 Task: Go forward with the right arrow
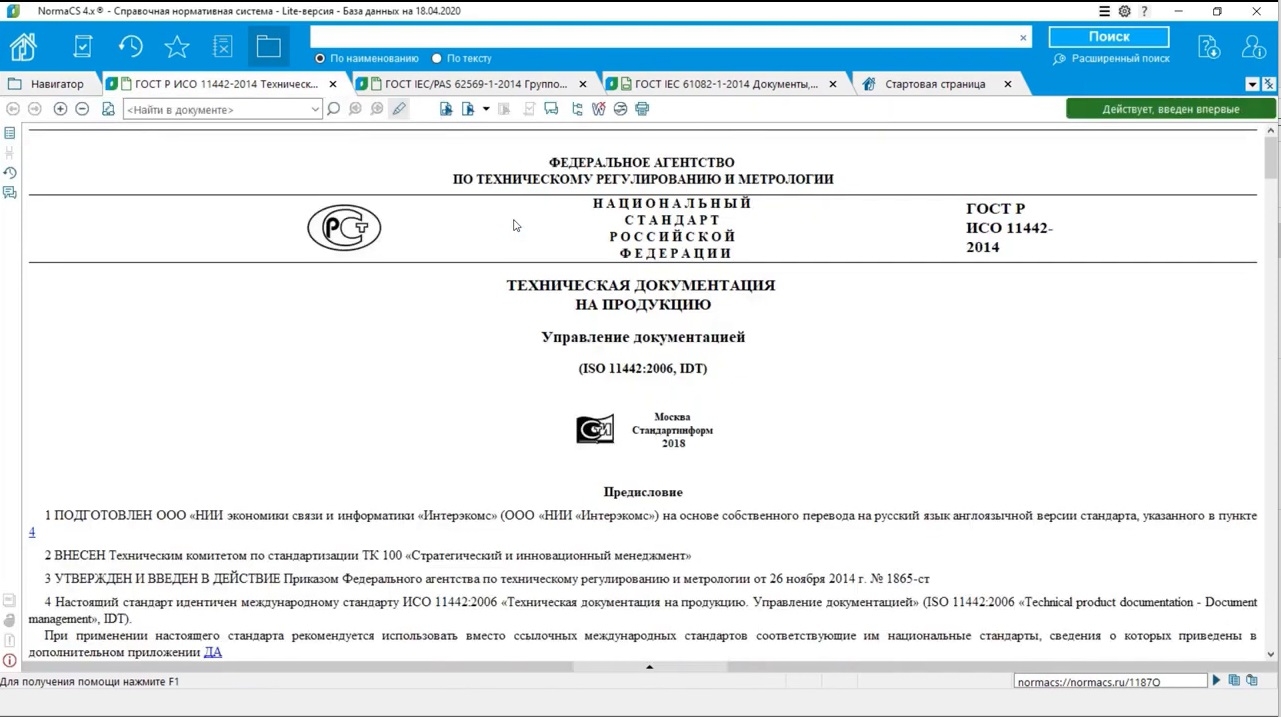coord(35,109)
